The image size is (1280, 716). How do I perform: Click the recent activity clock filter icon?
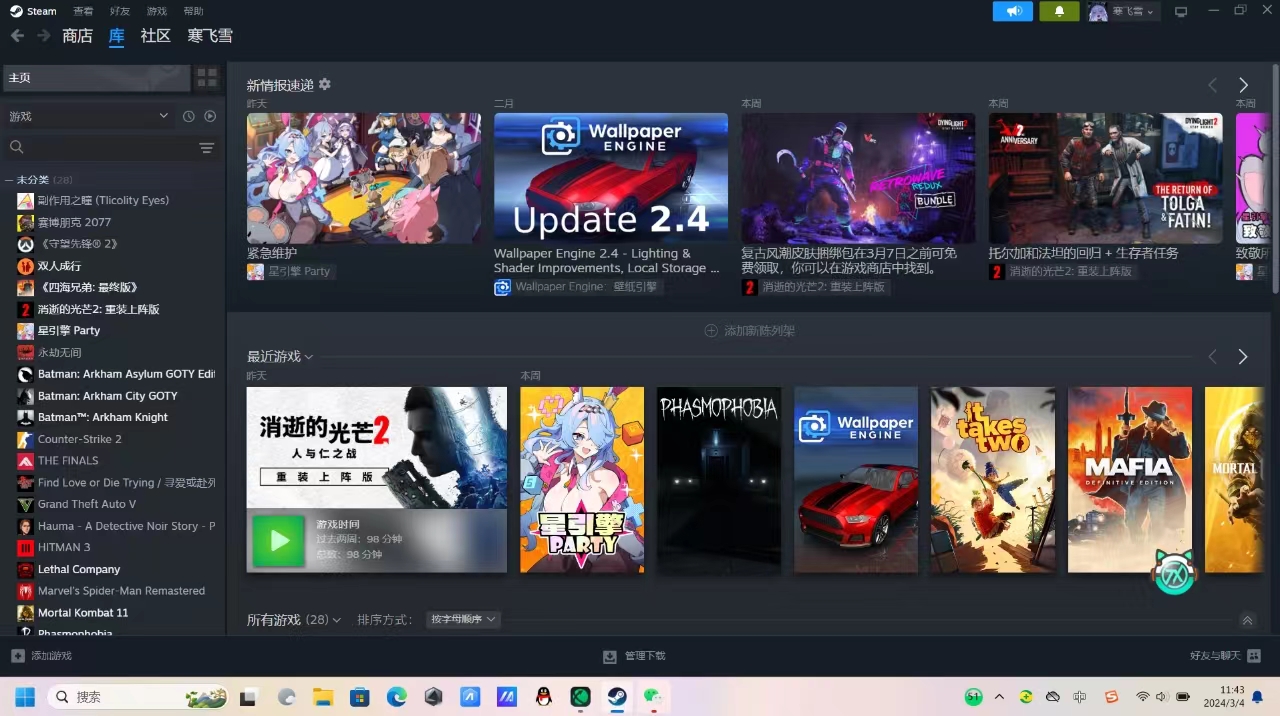pos(188,116)
